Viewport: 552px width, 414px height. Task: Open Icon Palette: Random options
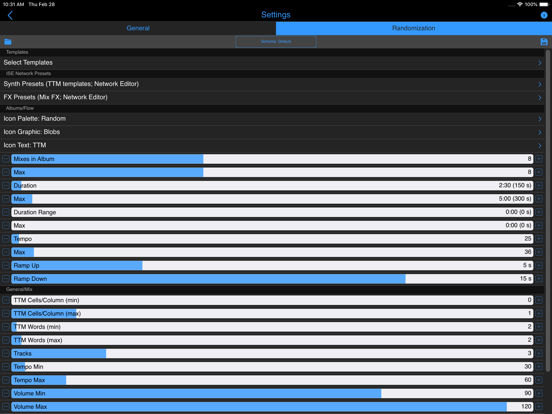(x=272, y=119)
